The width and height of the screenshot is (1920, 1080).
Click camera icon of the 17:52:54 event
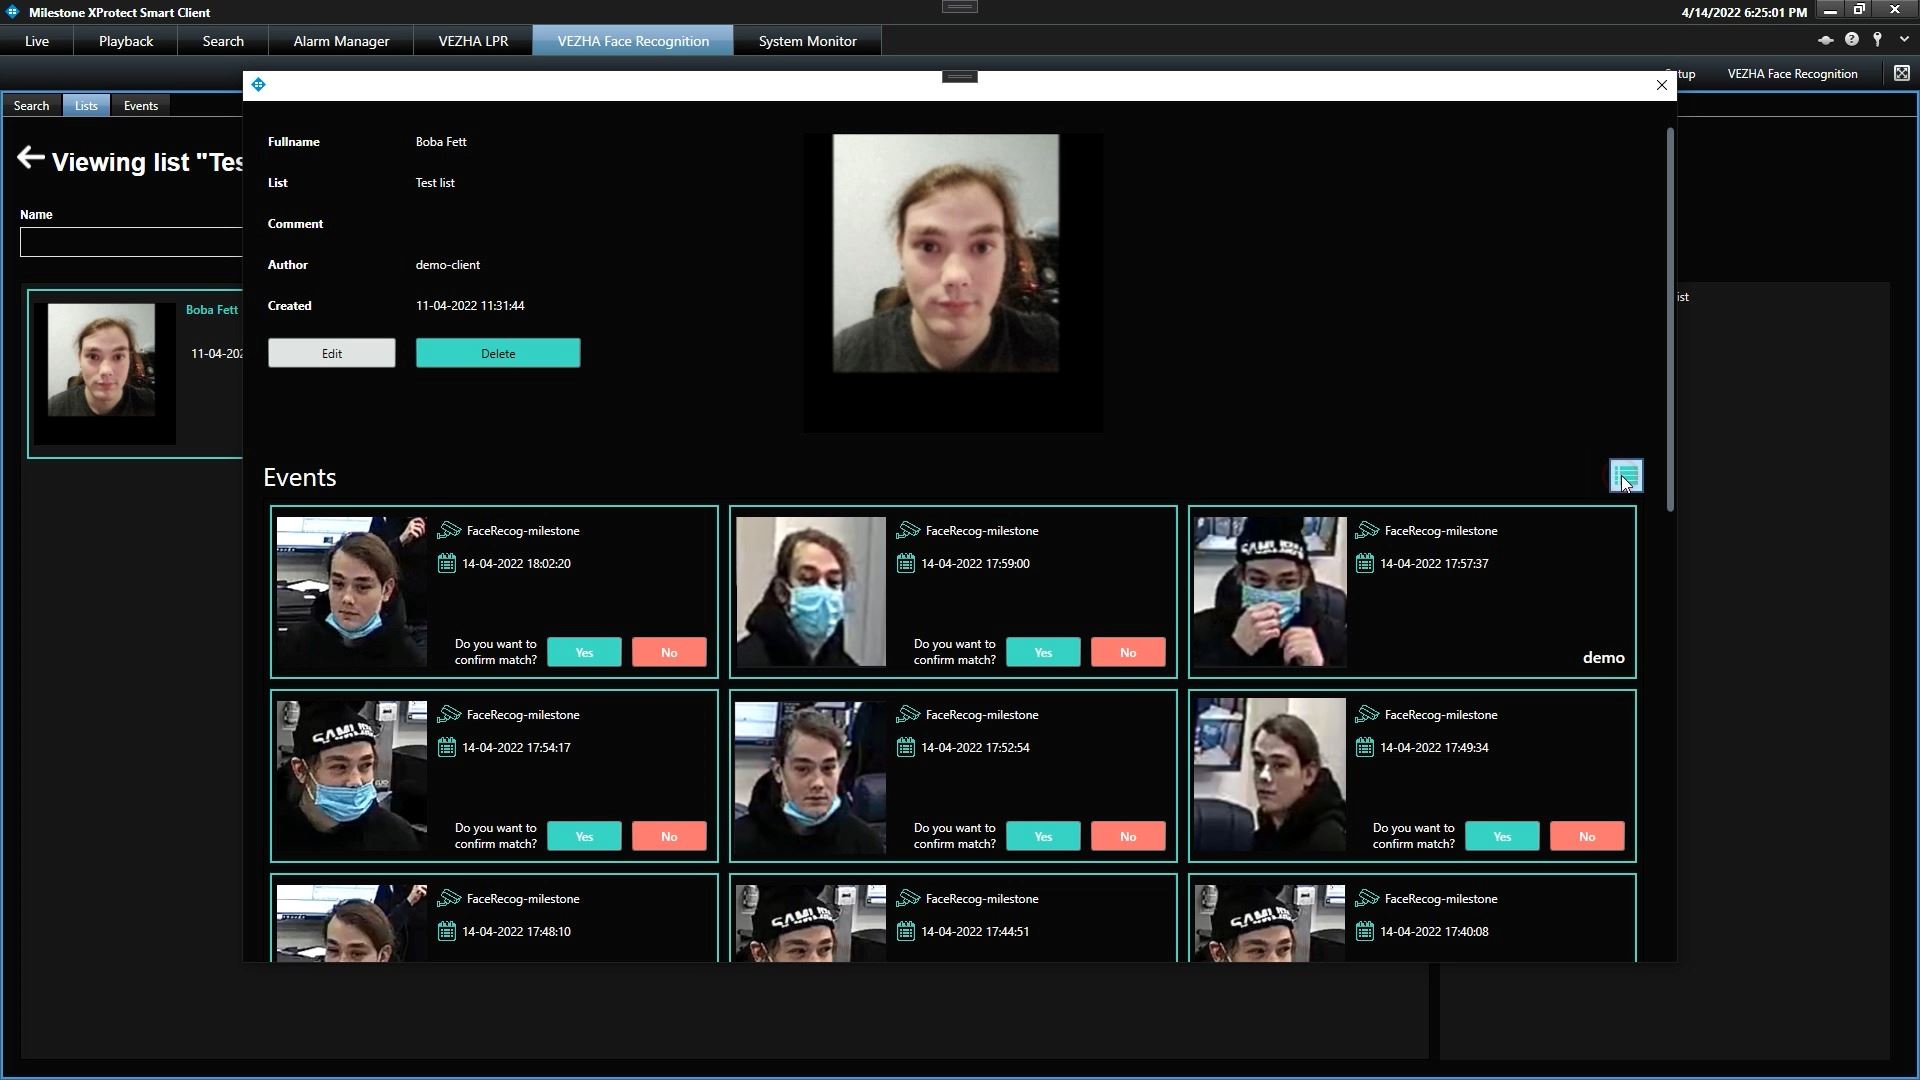coord(908,714)
